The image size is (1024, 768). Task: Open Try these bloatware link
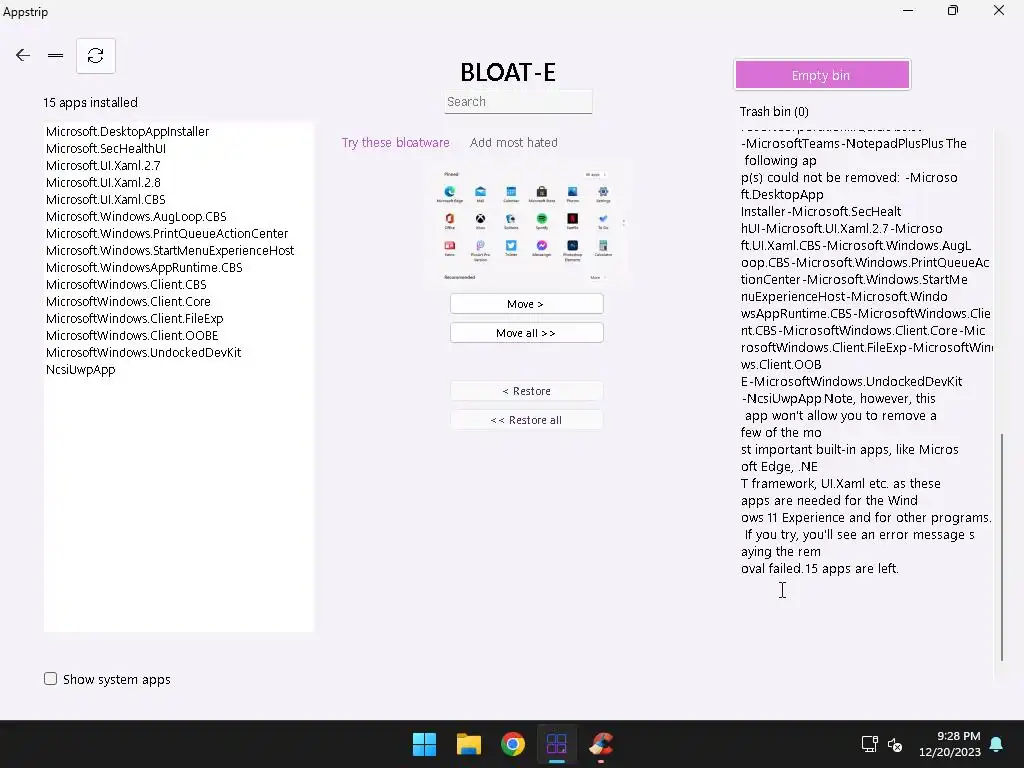396,142
